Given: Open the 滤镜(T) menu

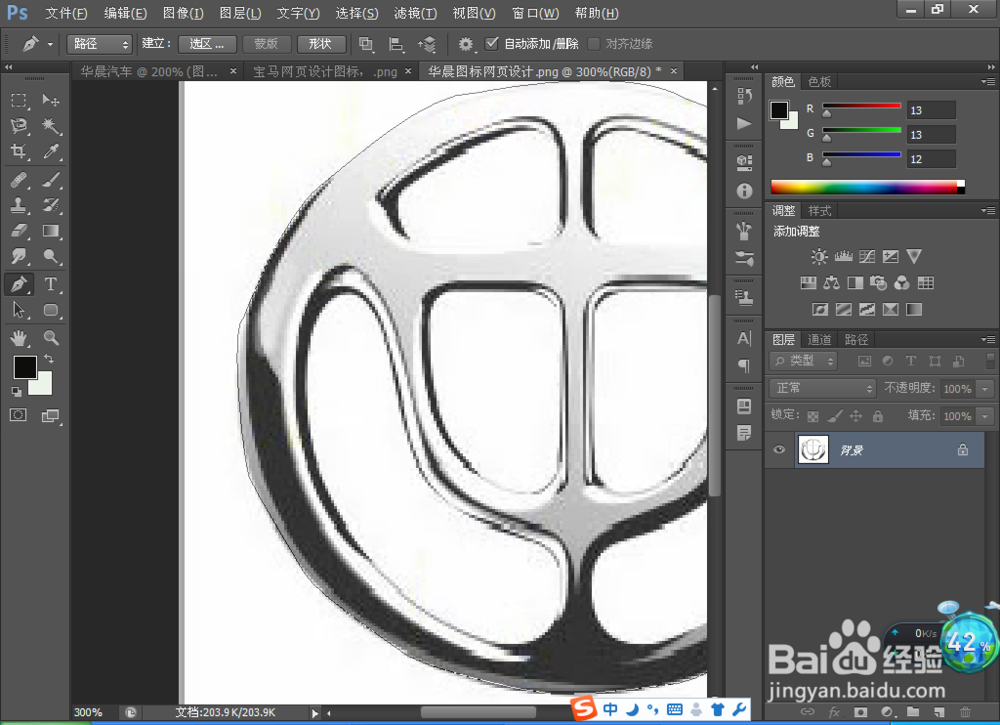Looking at the screenshot, I should (x=415, y=13).
